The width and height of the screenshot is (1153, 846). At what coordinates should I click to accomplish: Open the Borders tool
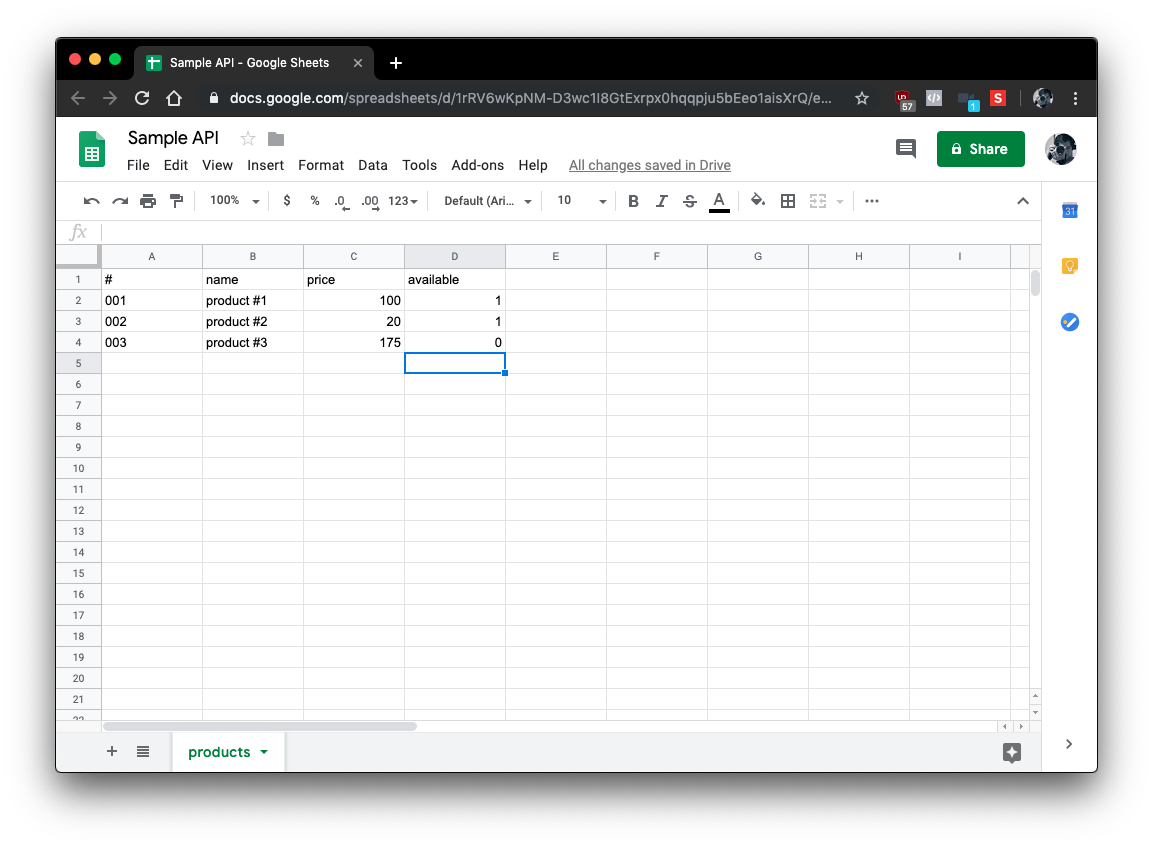(788, 201)
